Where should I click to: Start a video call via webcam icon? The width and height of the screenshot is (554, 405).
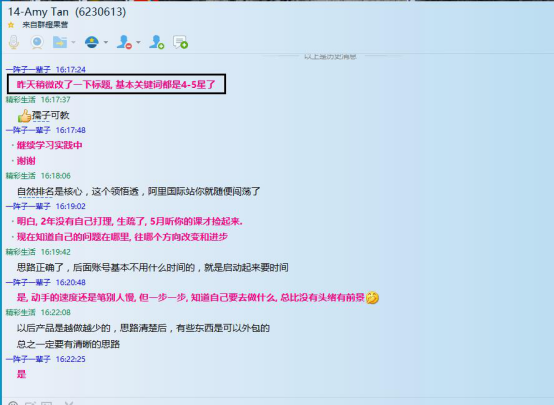click(x=37, y=42)
